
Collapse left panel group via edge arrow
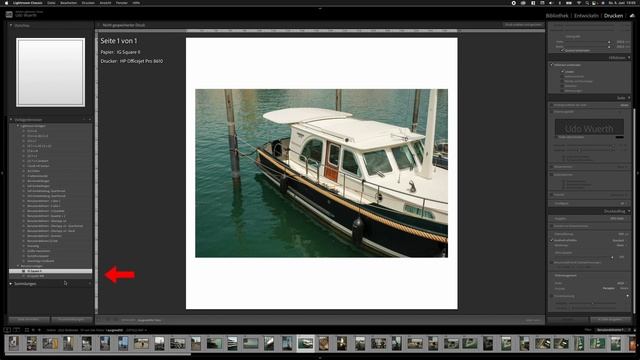pos(2,173)
